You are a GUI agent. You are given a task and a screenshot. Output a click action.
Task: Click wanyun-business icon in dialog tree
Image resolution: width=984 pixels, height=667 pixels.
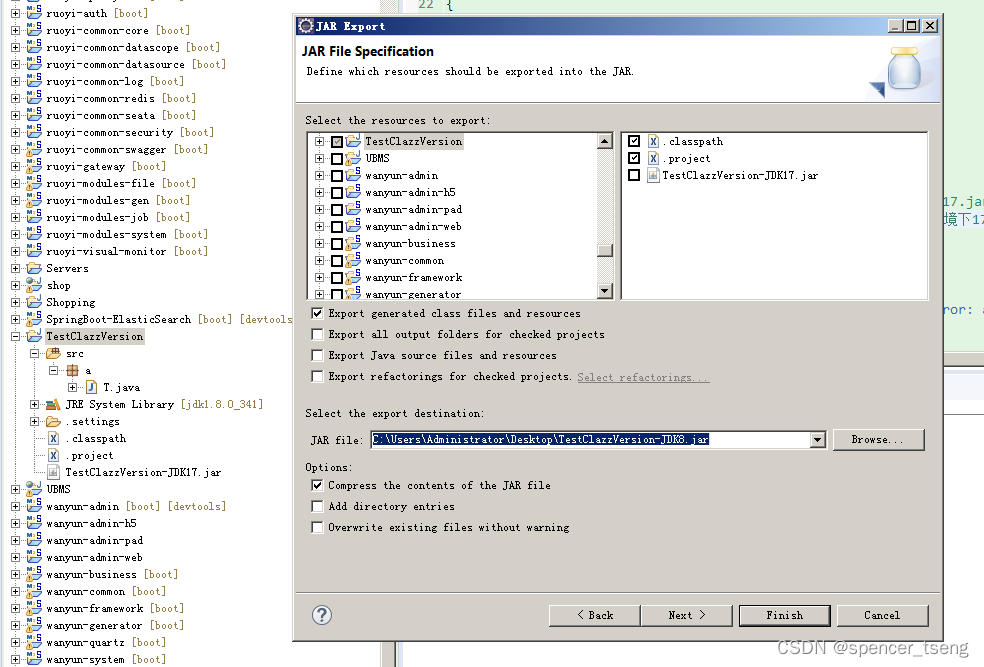[353, 243]
